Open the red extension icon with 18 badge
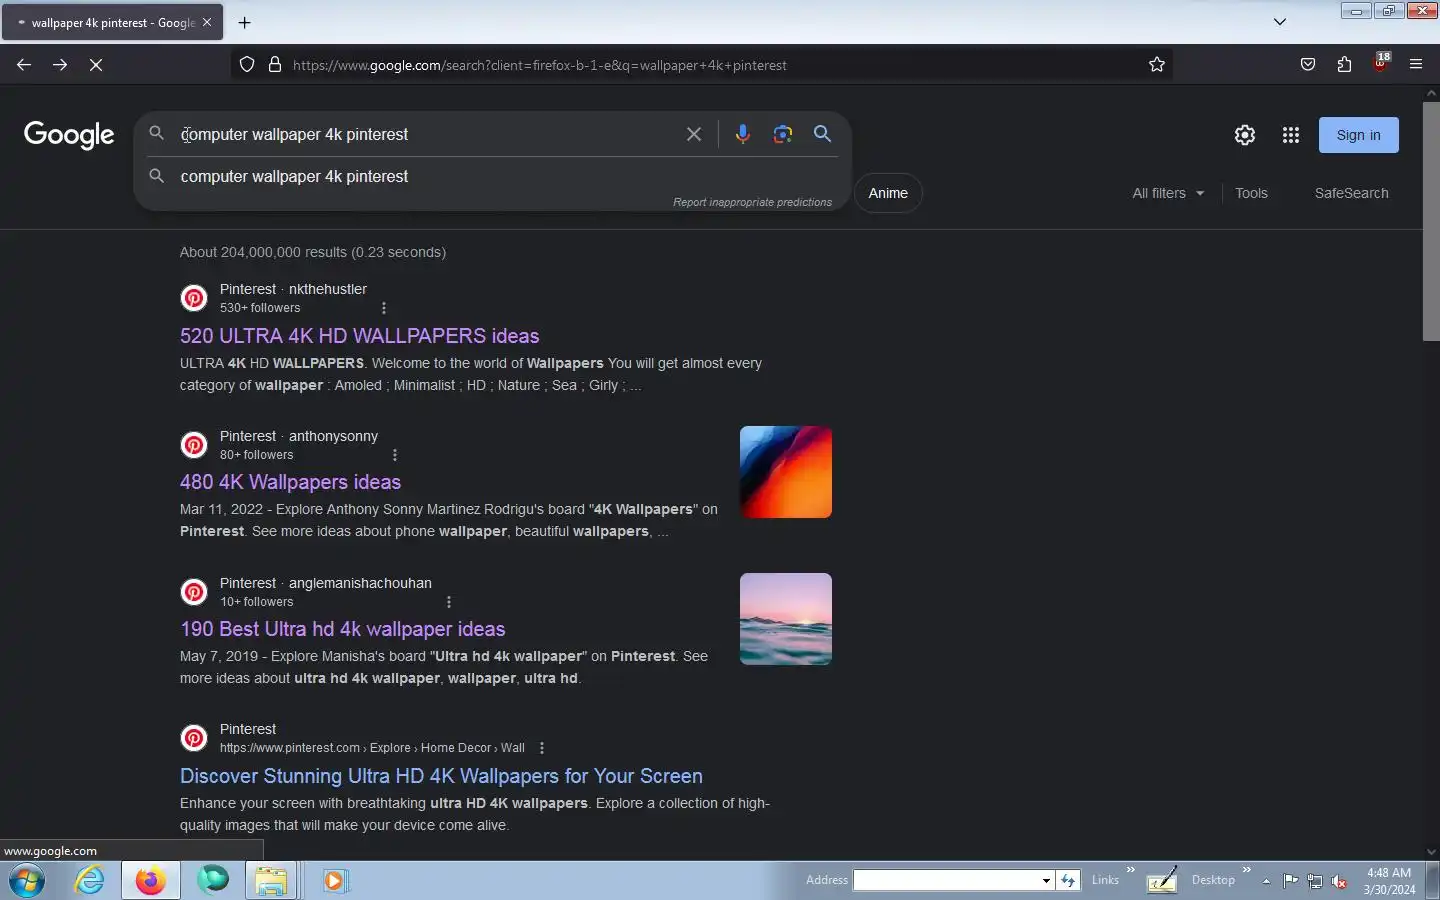The image size is (1440, 900). point(1381,63)
